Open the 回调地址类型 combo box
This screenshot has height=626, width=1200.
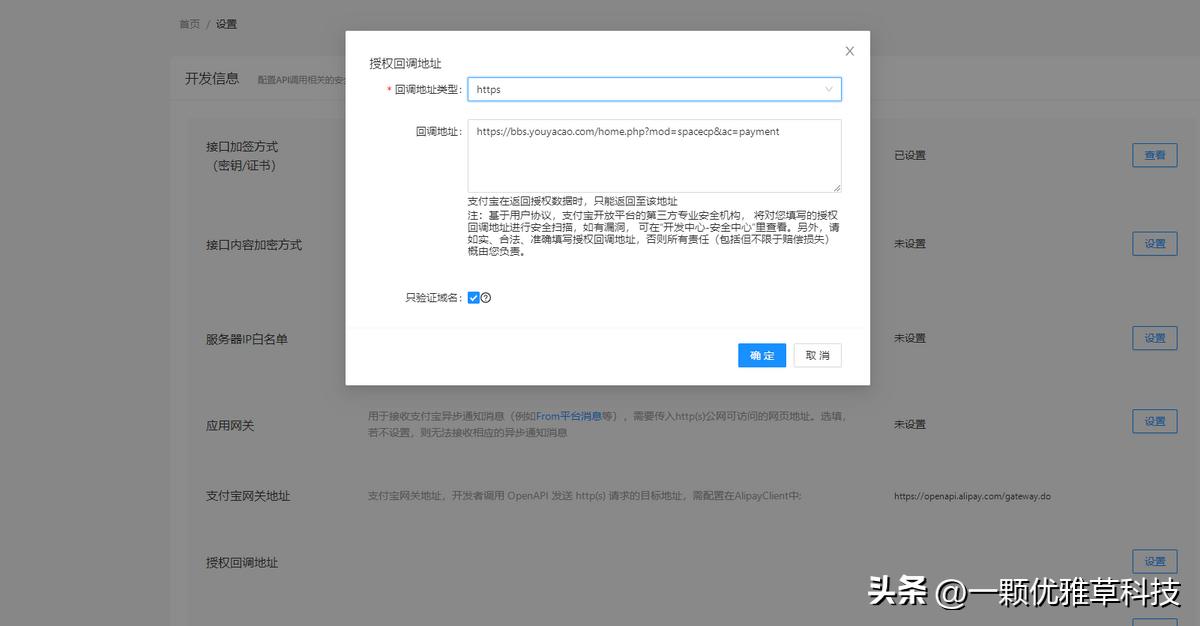(655, 89)
